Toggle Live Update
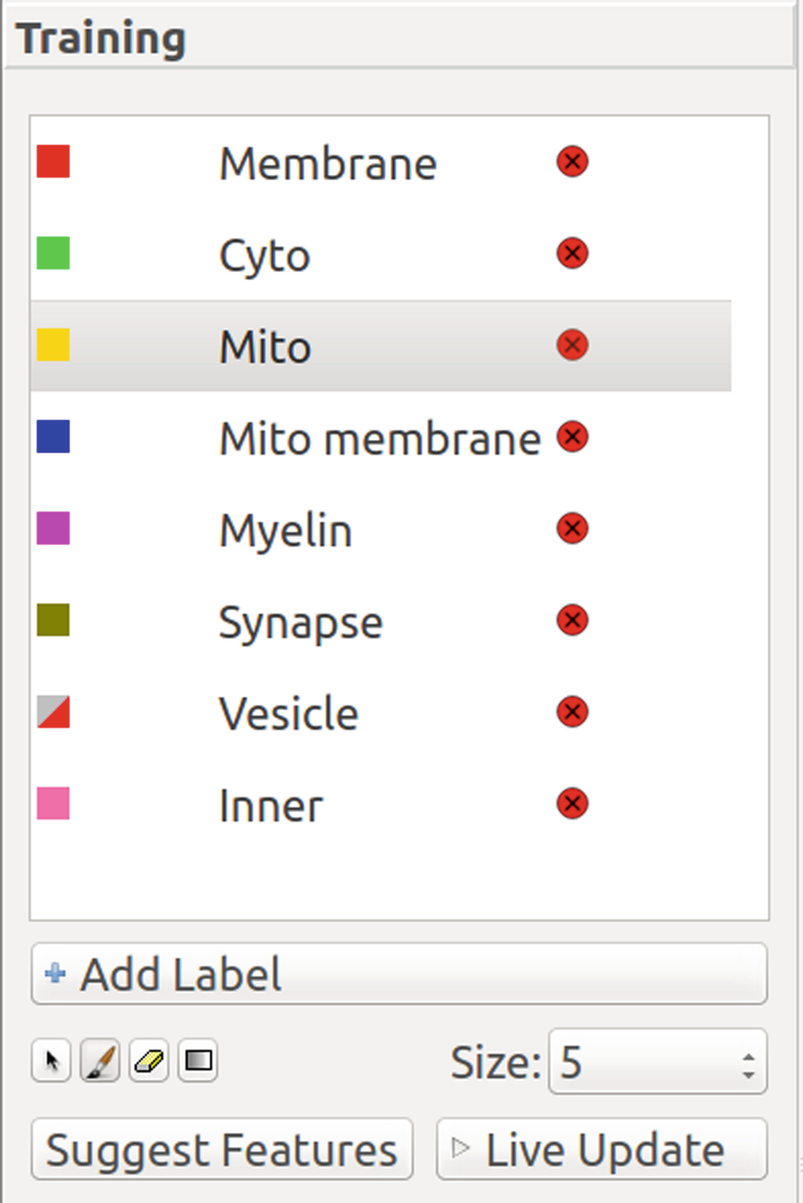The width and height of the screenshot is (803, 1203). pos(602,1149)
